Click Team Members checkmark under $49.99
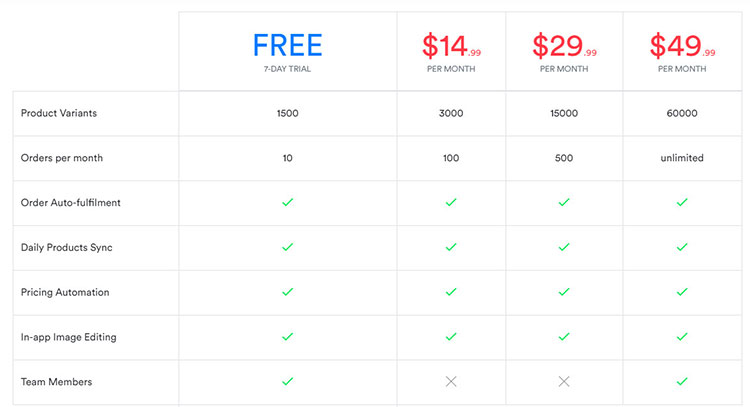 coord(682,381)
